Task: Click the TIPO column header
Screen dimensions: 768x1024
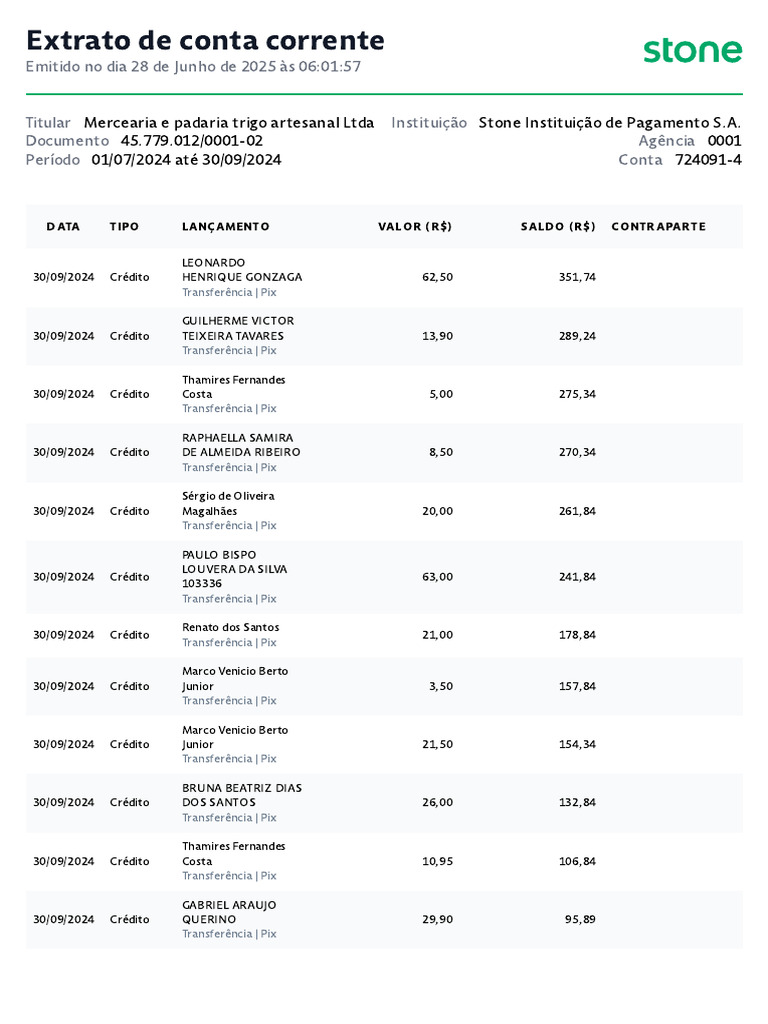Action: click(x=124, y=227)
